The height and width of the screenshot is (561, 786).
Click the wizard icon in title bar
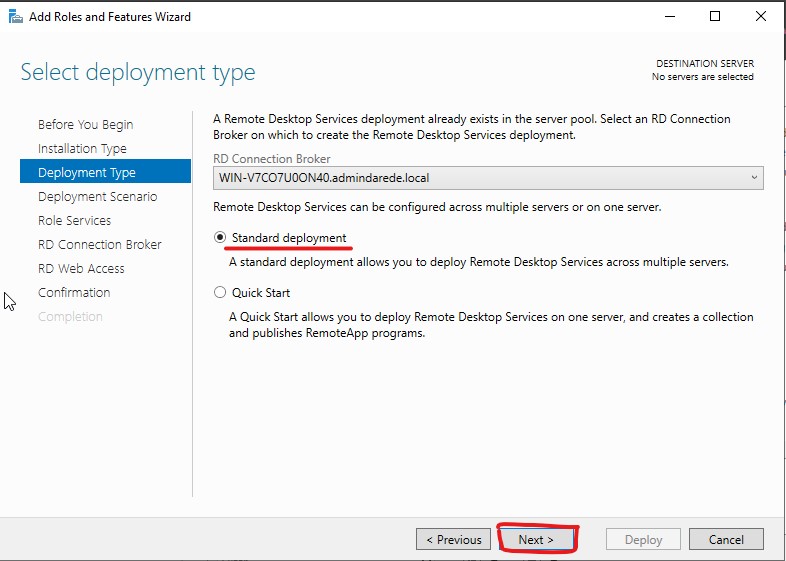point(16,17)
